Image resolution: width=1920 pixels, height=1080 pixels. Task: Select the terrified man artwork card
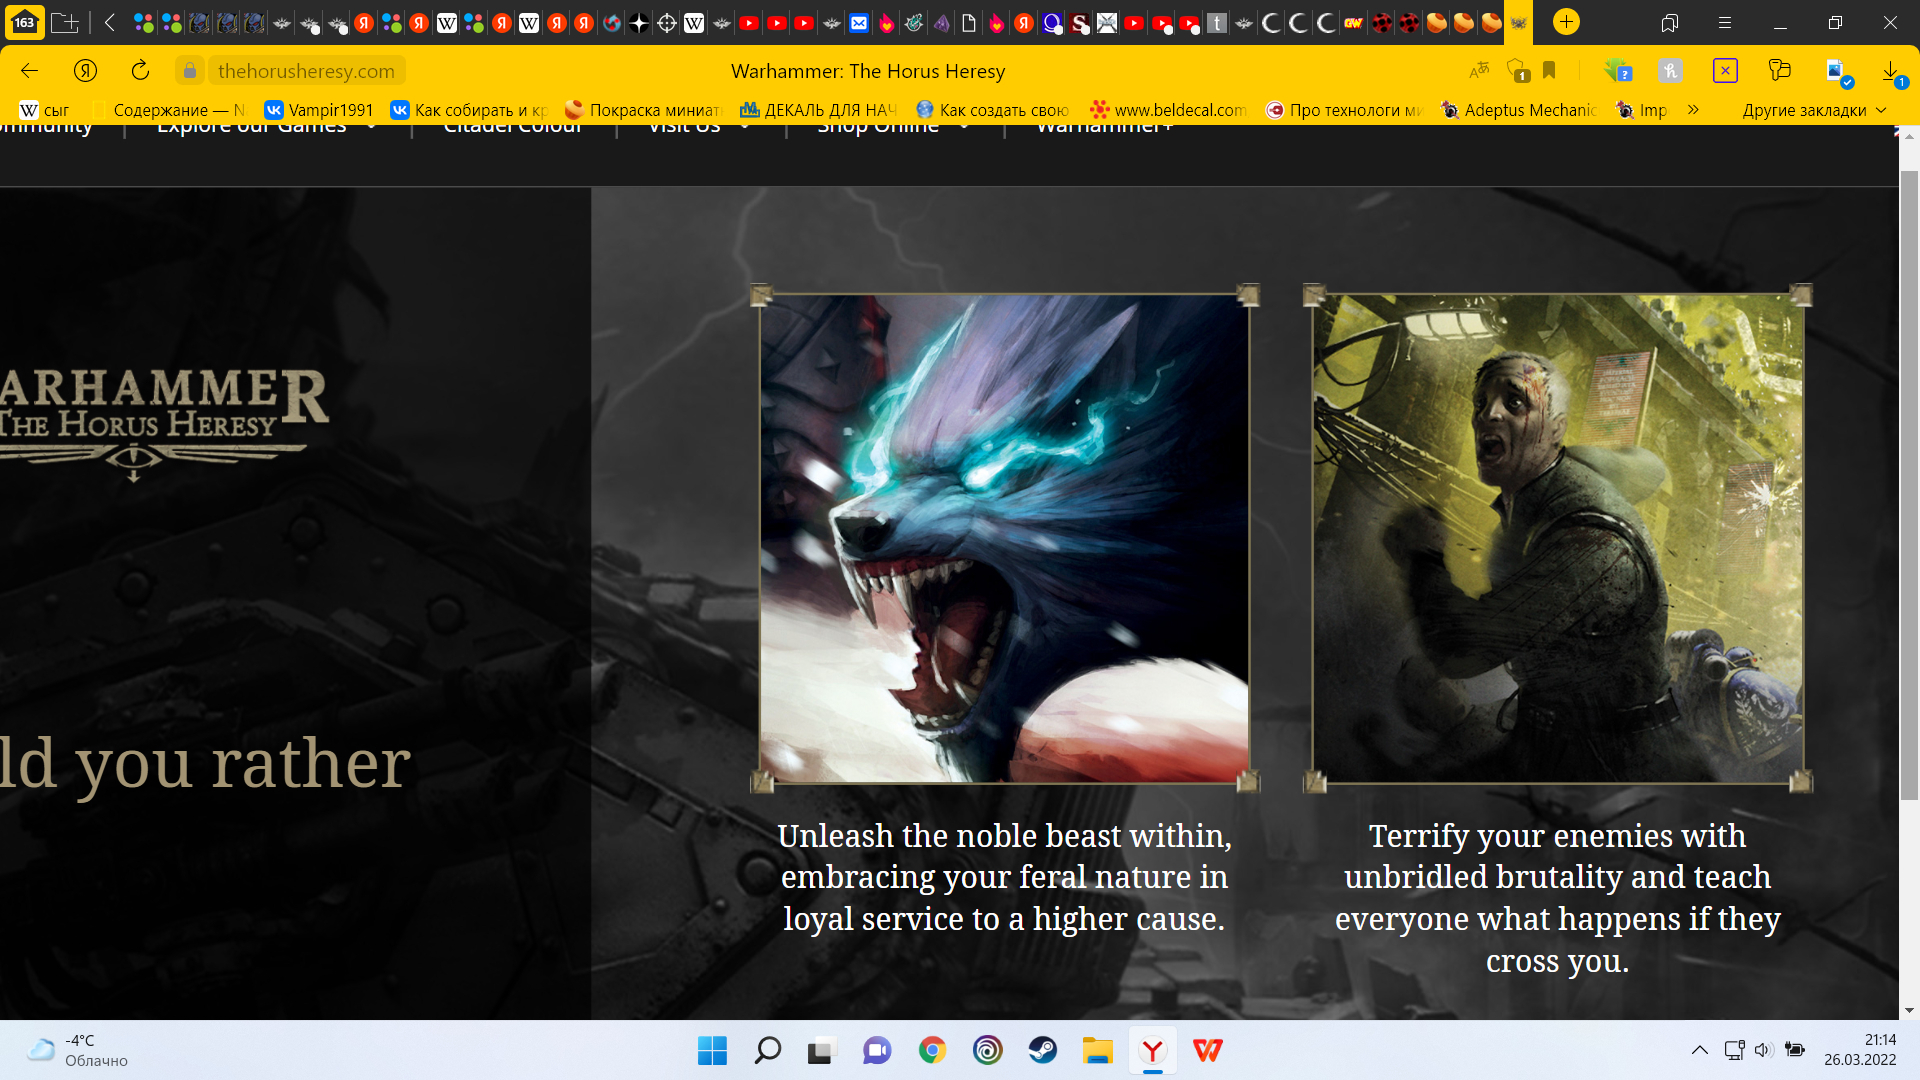point(1557,538)
